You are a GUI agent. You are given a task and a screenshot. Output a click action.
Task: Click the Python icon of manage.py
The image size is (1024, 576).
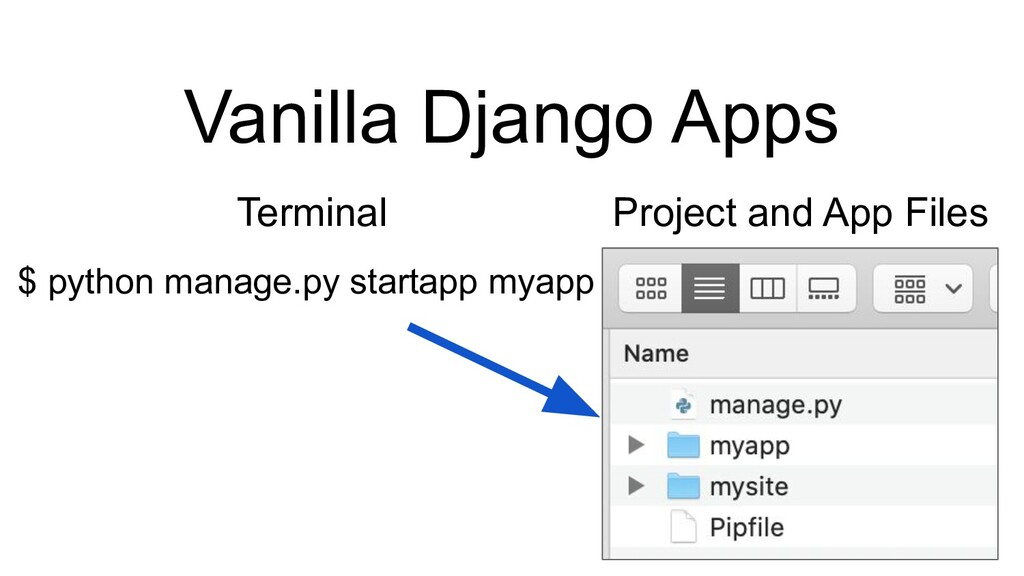point(683,406)
